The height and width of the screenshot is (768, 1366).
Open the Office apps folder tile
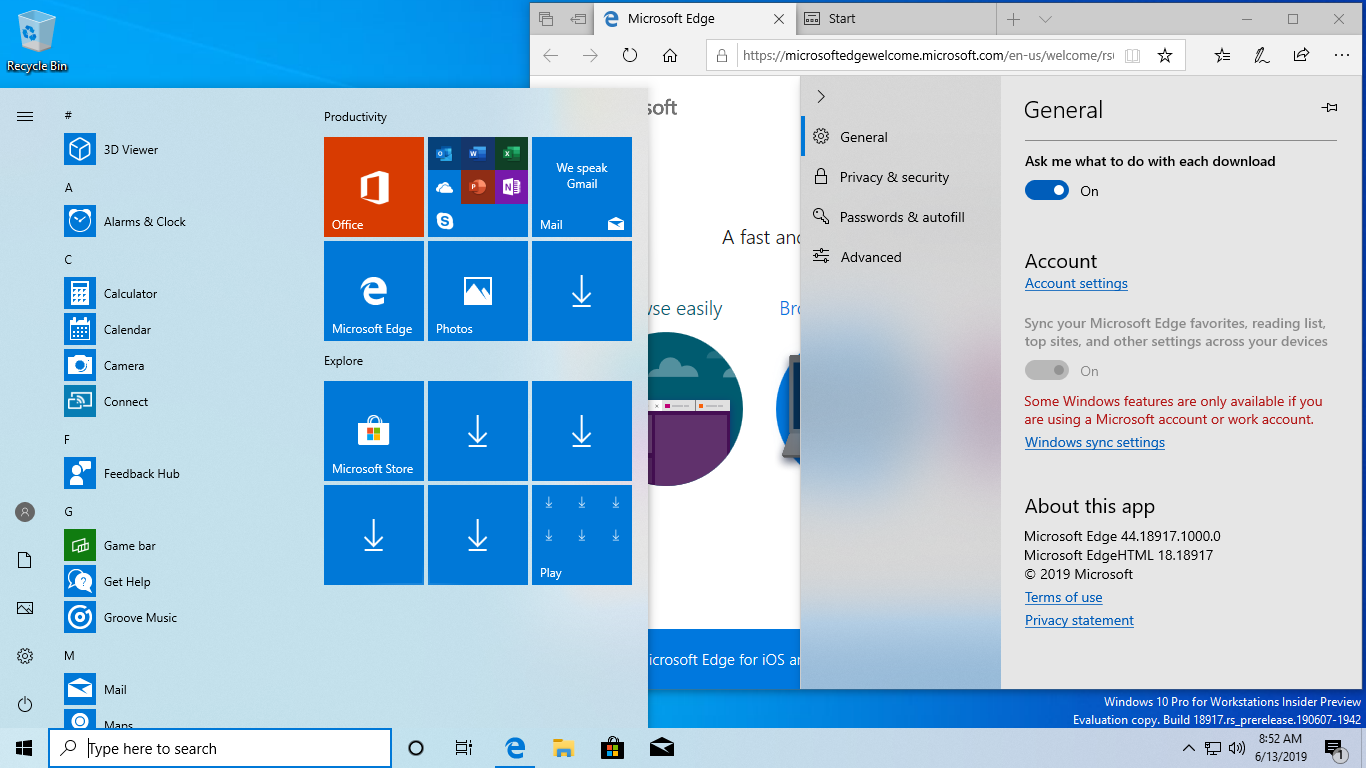point(478,187)
